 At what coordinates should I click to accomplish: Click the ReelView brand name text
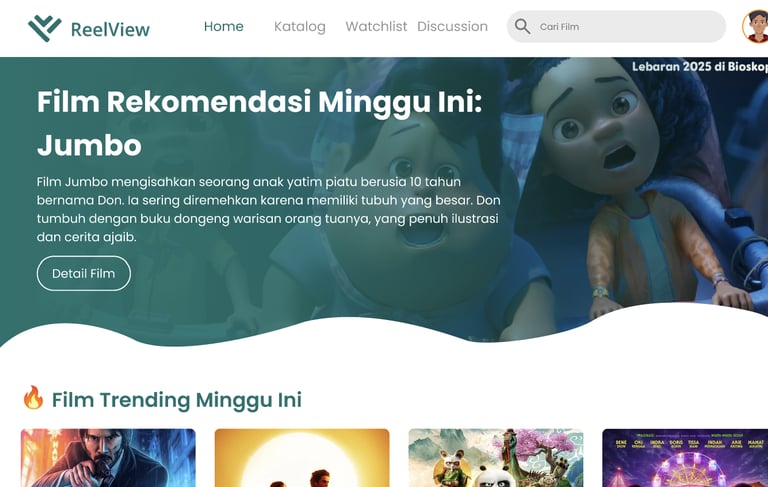(110, 29)
